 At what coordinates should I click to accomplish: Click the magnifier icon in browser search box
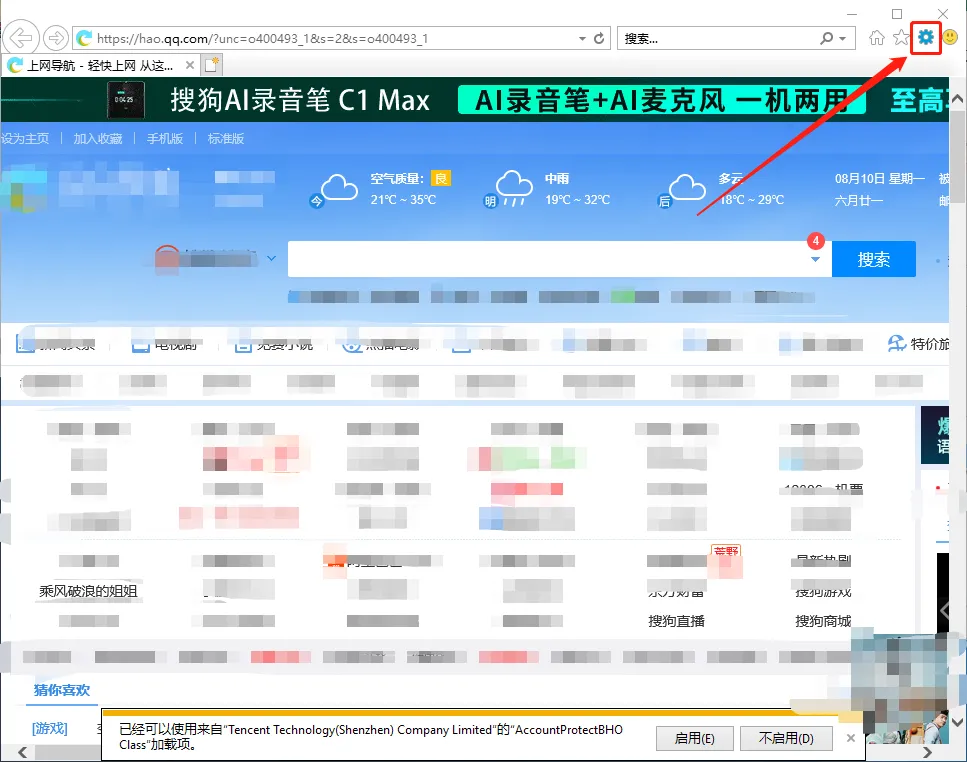[x=826, y=38]
